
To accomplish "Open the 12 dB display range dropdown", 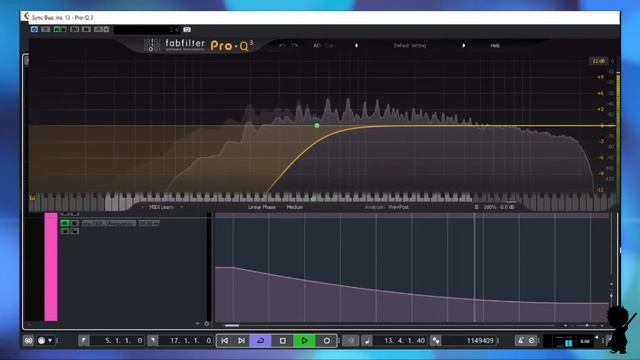I will (x=598, y=61).
